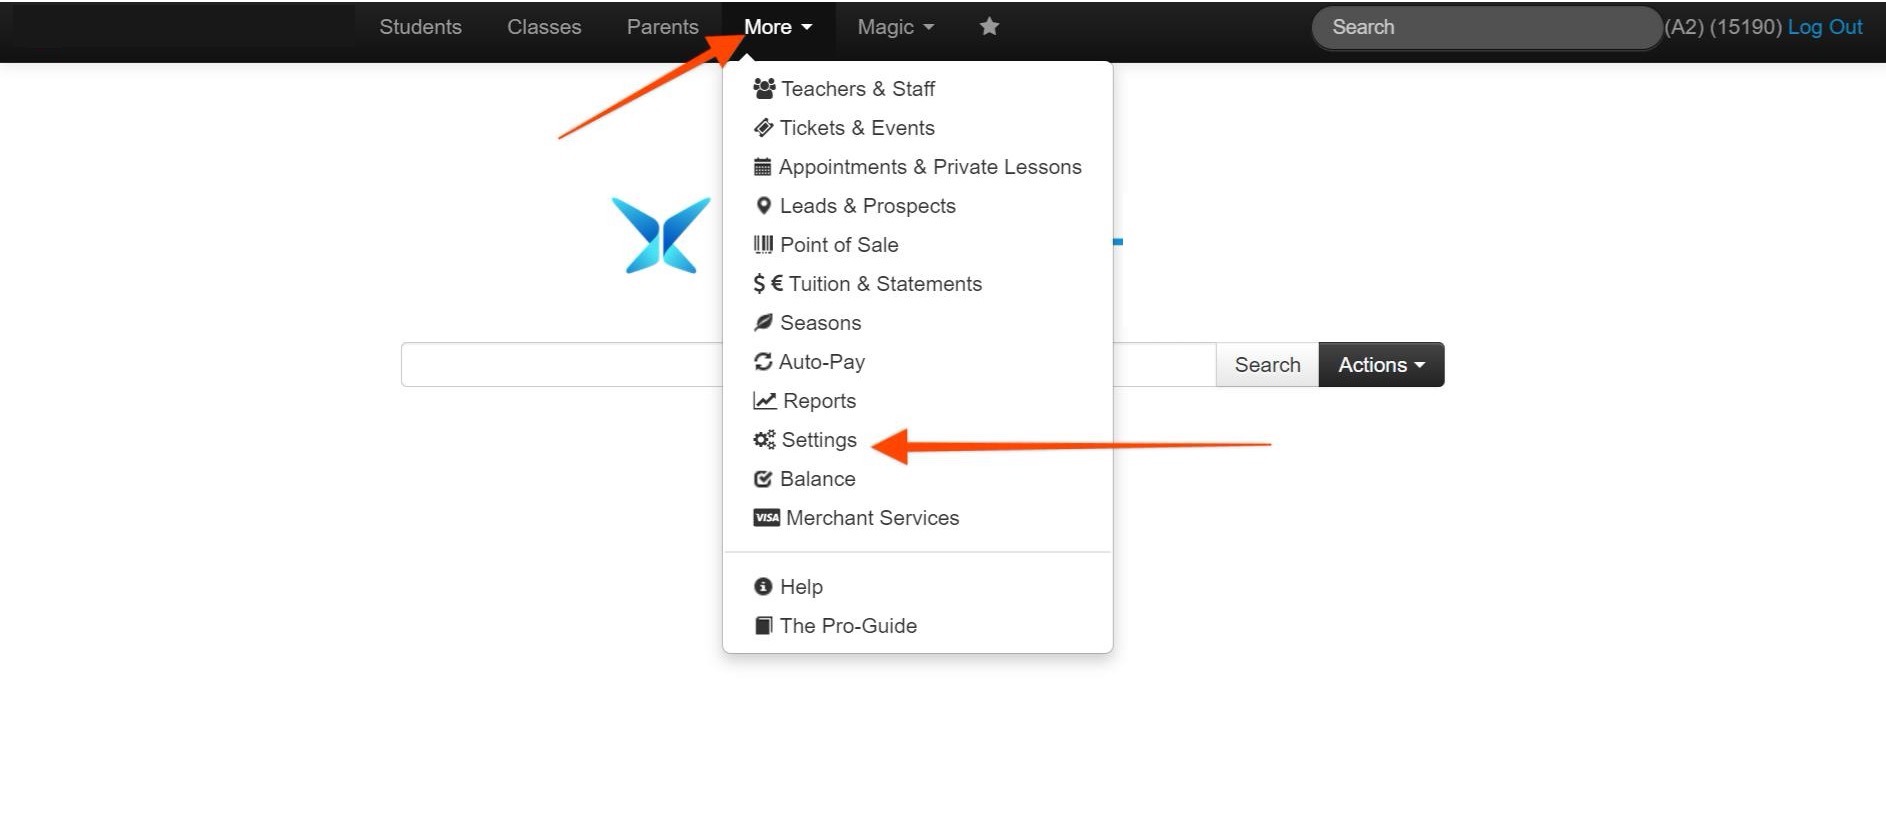The image size is (1886, 830).
Task: Choose Balance in the More menu
Action: (817, 479)
